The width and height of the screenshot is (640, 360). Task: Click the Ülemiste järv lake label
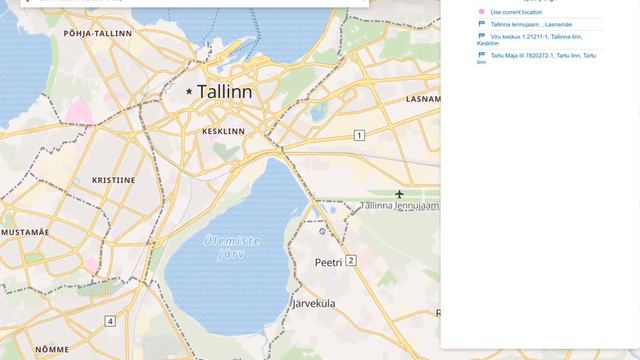point(232,247)
